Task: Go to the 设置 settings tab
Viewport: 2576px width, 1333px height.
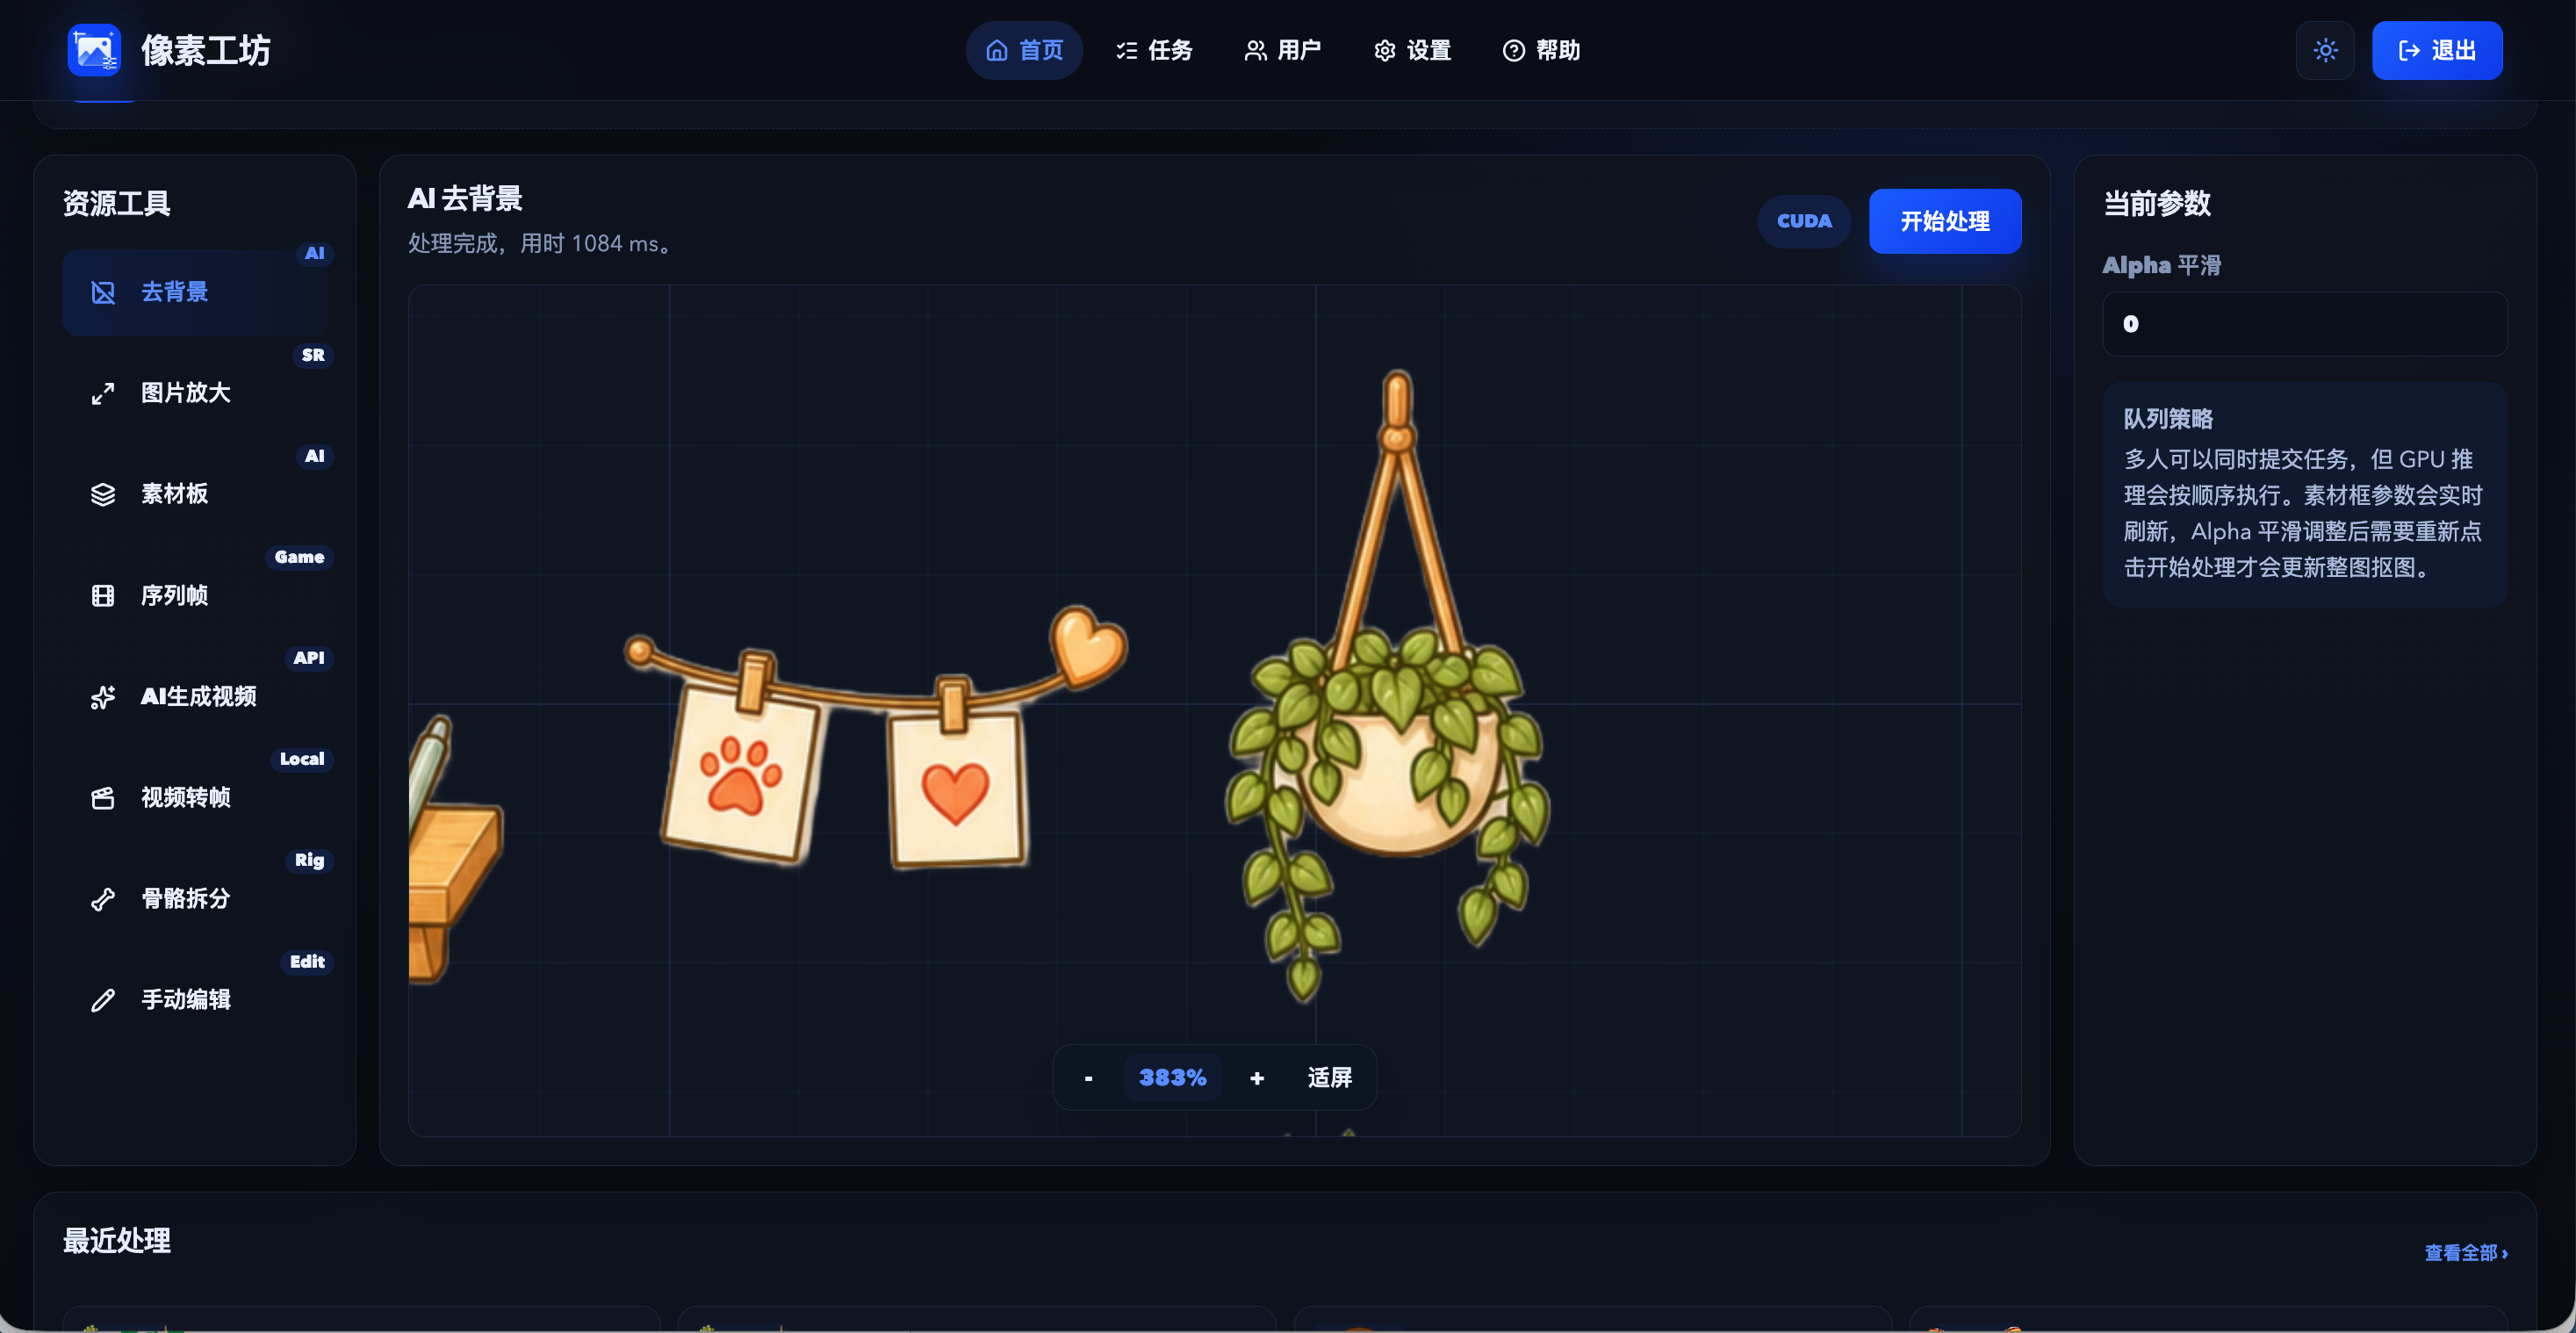Action: (x=1412, y=50)
